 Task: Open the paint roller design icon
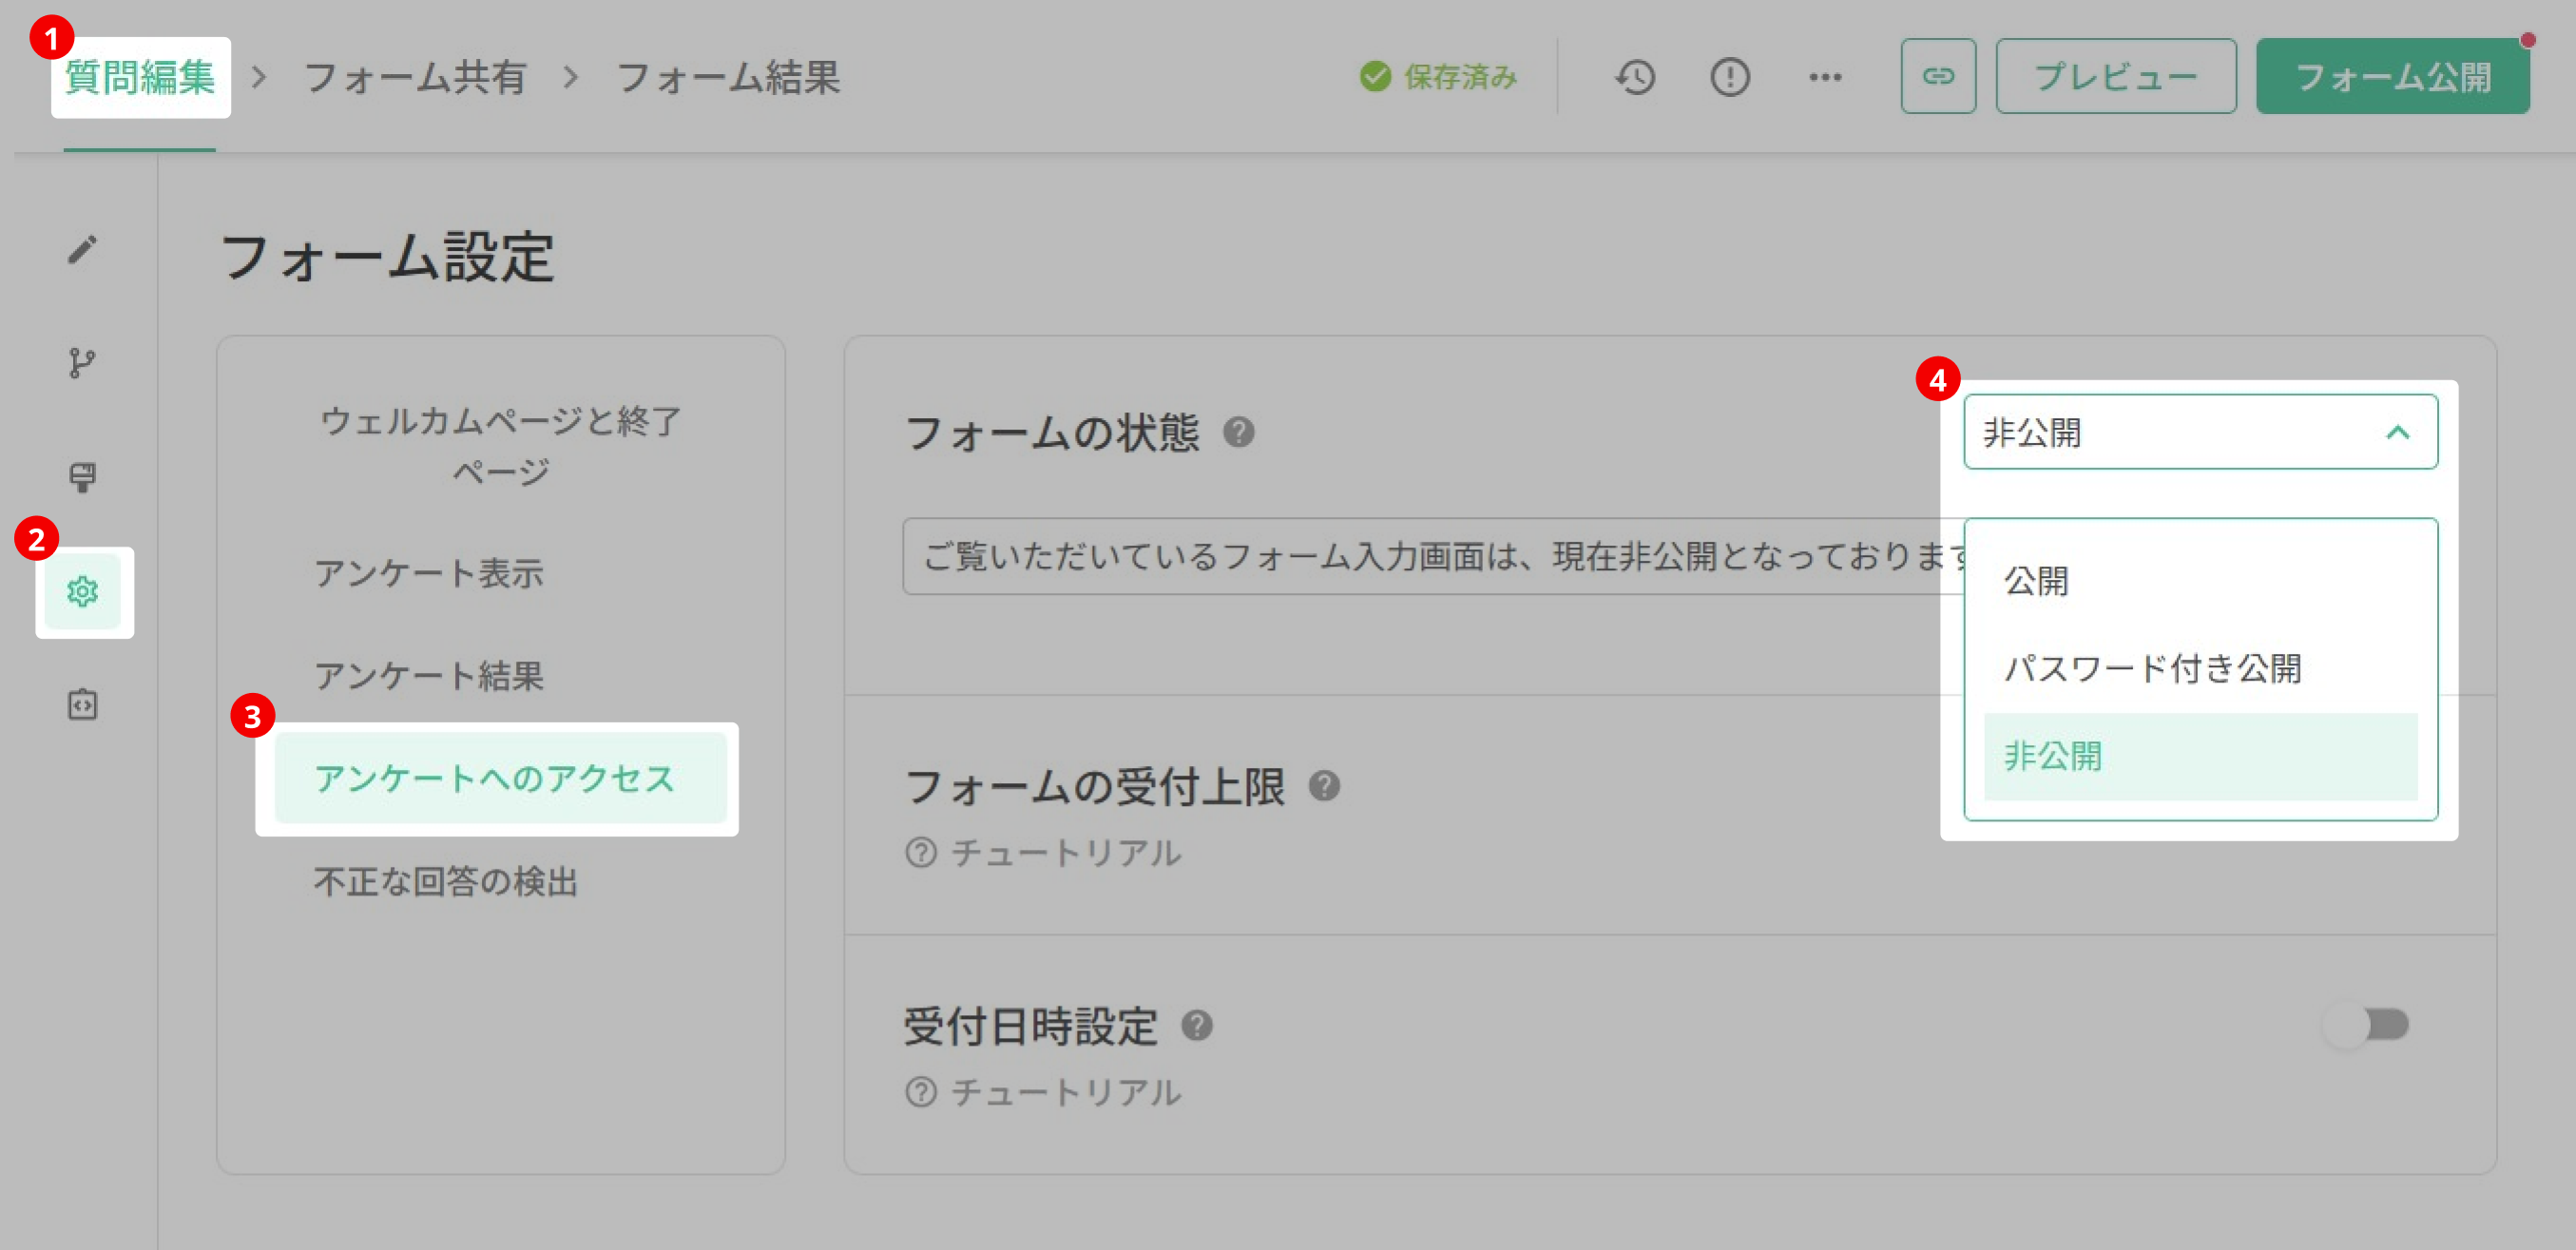pos(82,477)
